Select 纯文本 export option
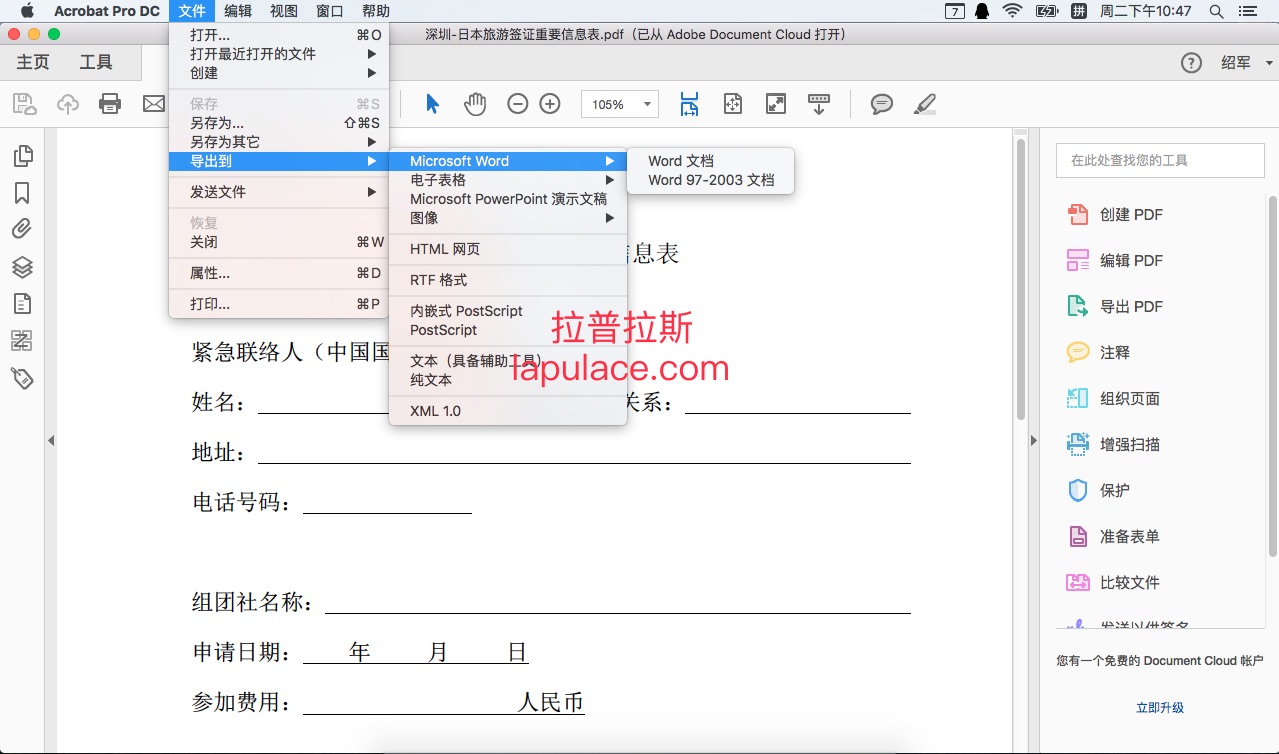Image resolution: width=1279 pixels, height=754 pixels. [508, 380]
